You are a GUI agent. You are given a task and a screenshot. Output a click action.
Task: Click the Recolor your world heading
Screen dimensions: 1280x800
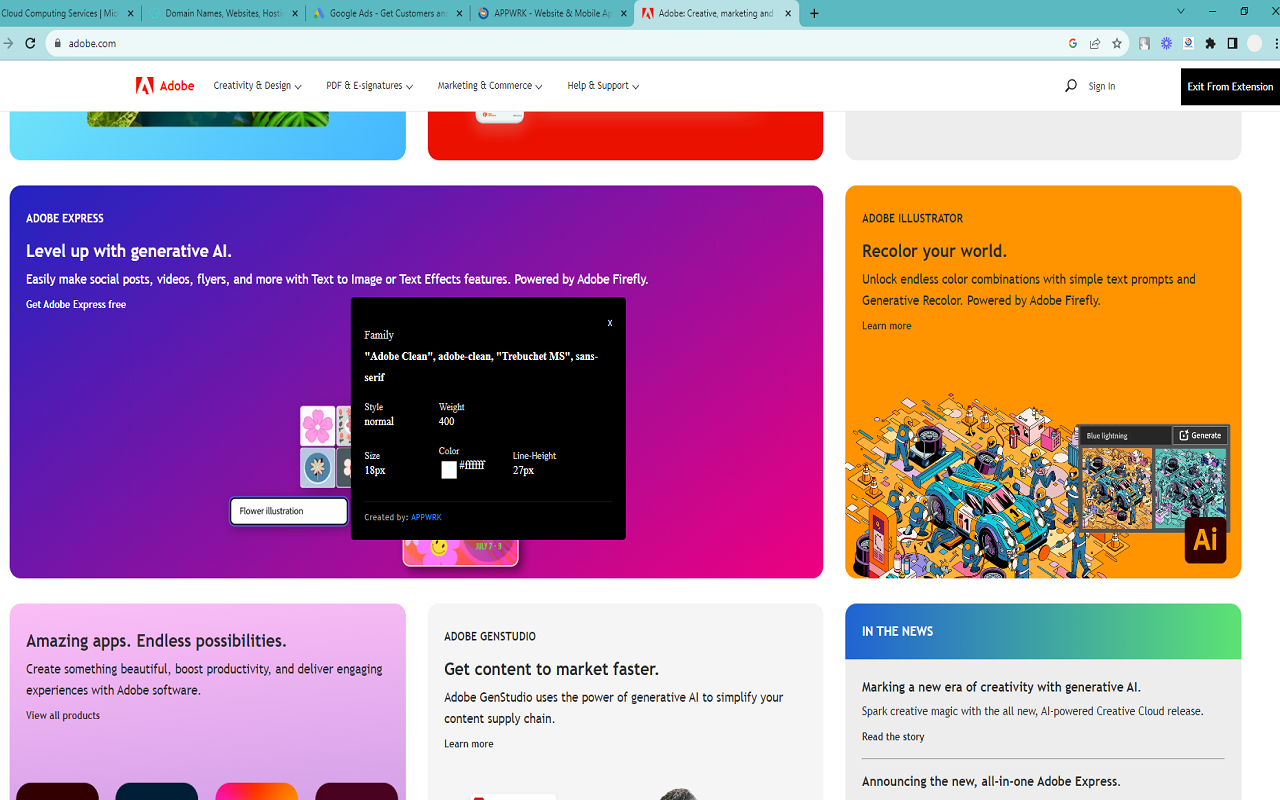[934, 251]
